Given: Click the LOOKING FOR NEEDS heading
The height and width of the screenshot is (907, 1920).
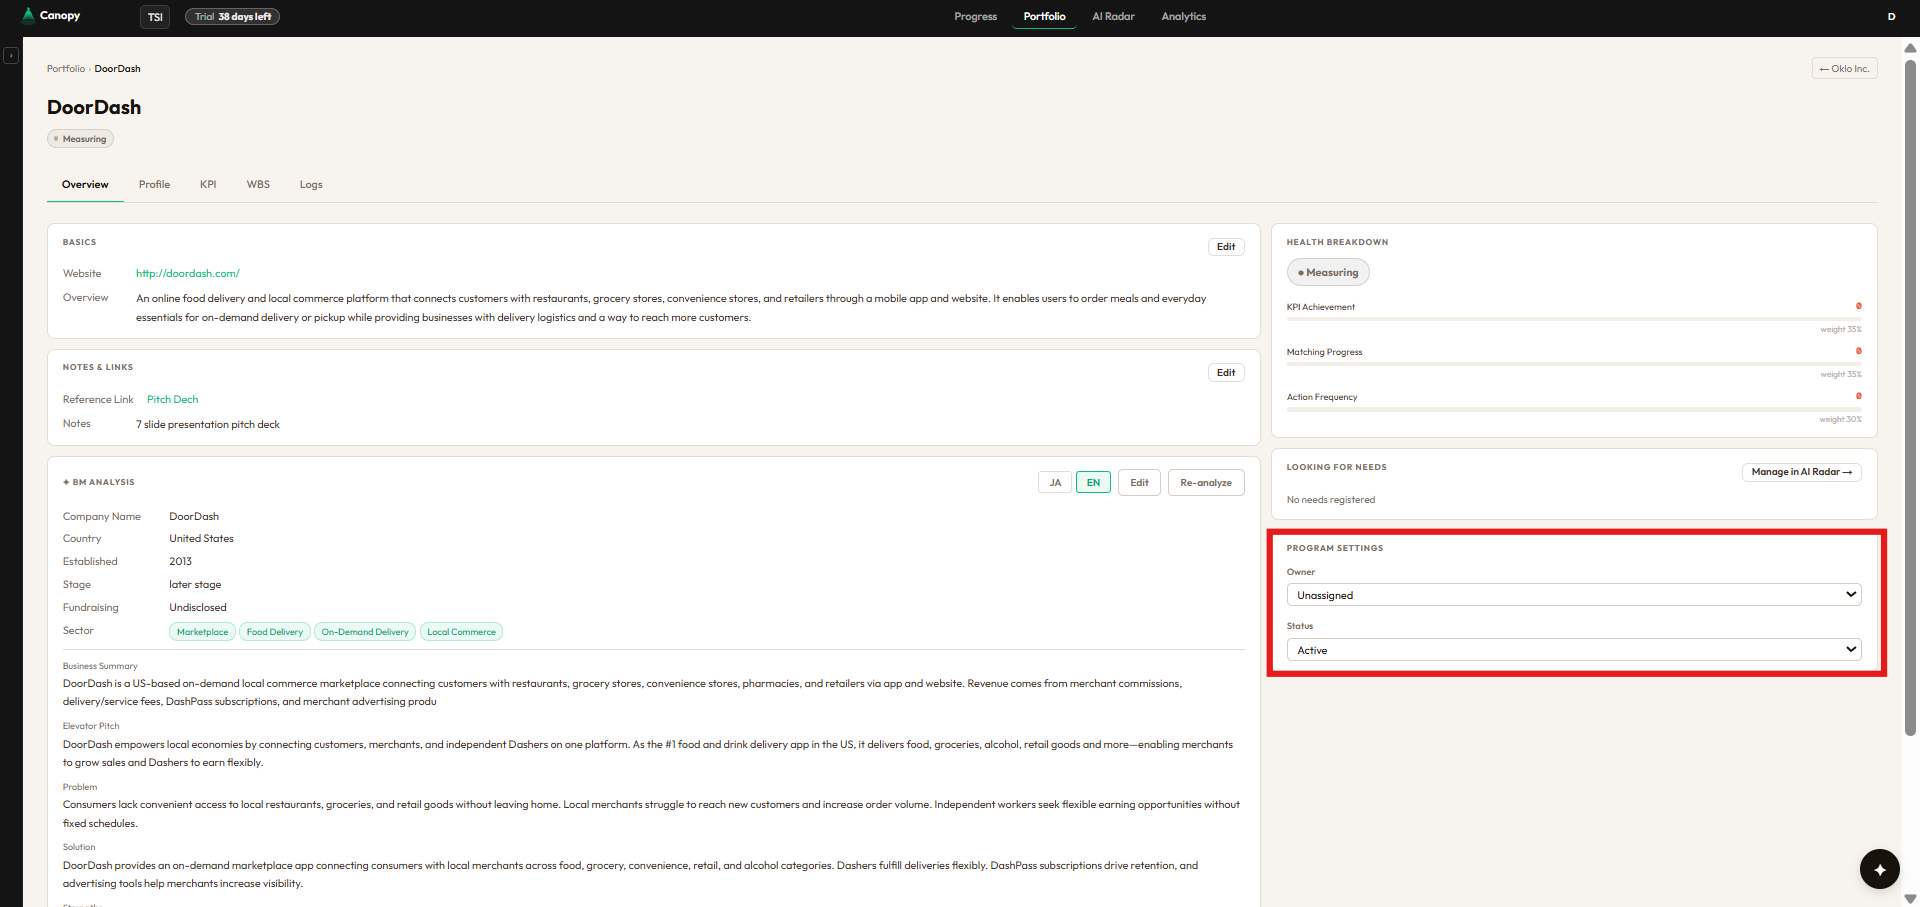Looking at the screenshot, I should click(1336, 467).
